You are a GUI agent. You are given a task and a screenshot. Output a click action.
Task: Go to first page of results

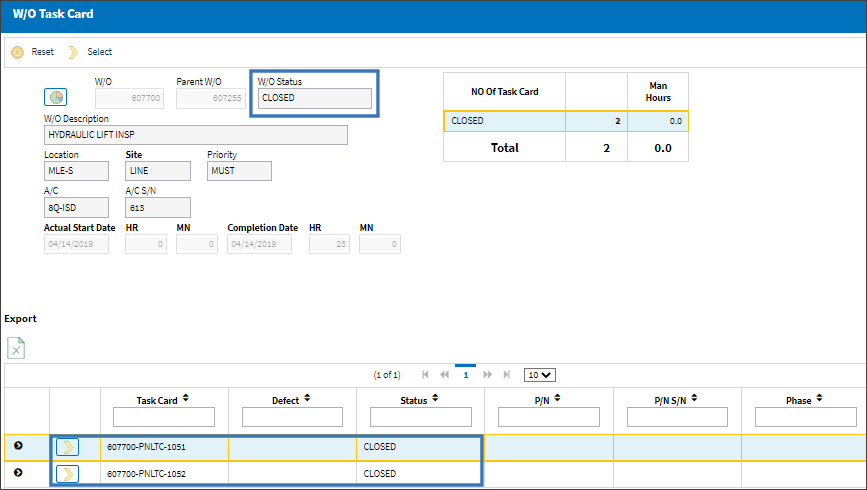(425, 375)
